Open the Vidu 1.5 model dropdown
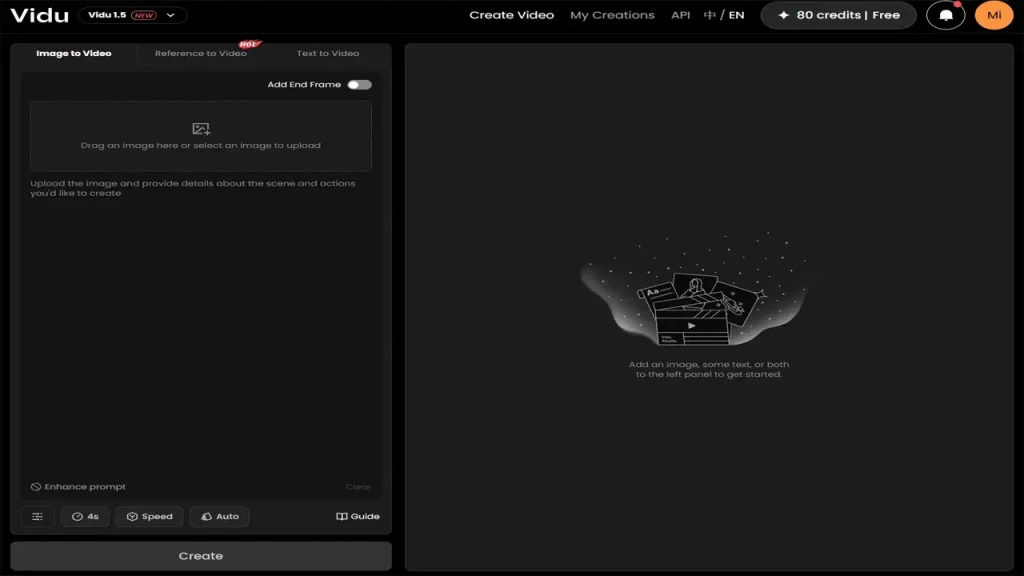The image size is (1024, 576). click(x=133, y=15)
